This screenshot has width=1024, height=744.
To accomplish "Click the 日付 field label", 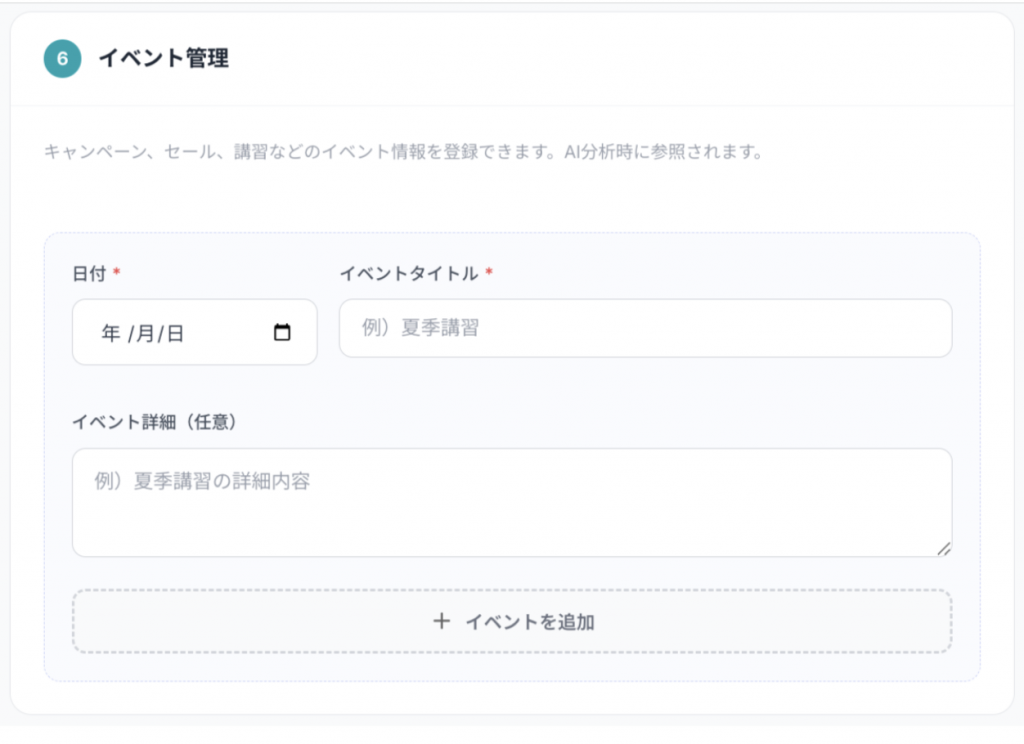I will point(89,274).
